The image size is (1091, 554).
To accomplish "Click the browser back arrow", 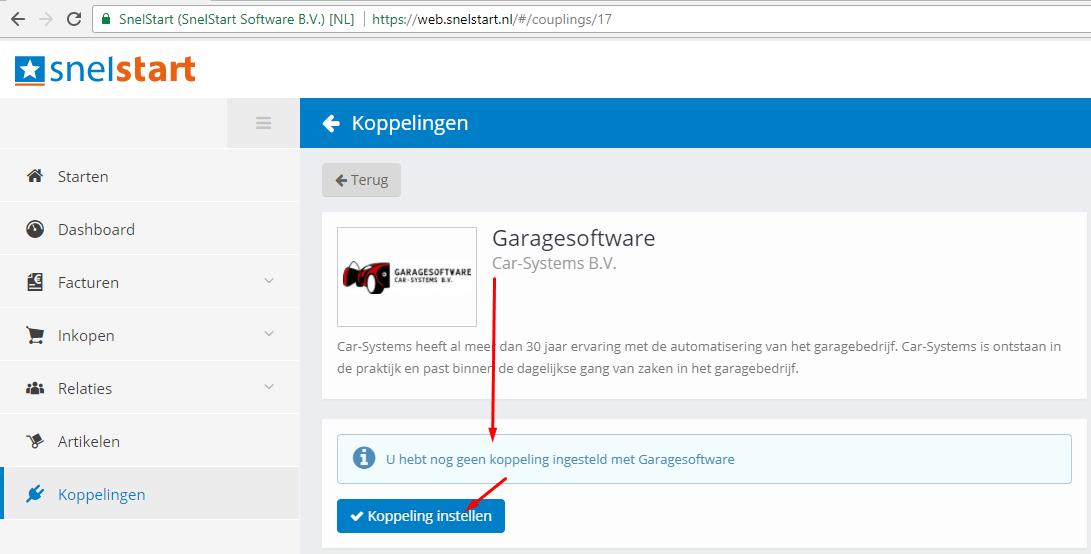I will tap(18, 19).
